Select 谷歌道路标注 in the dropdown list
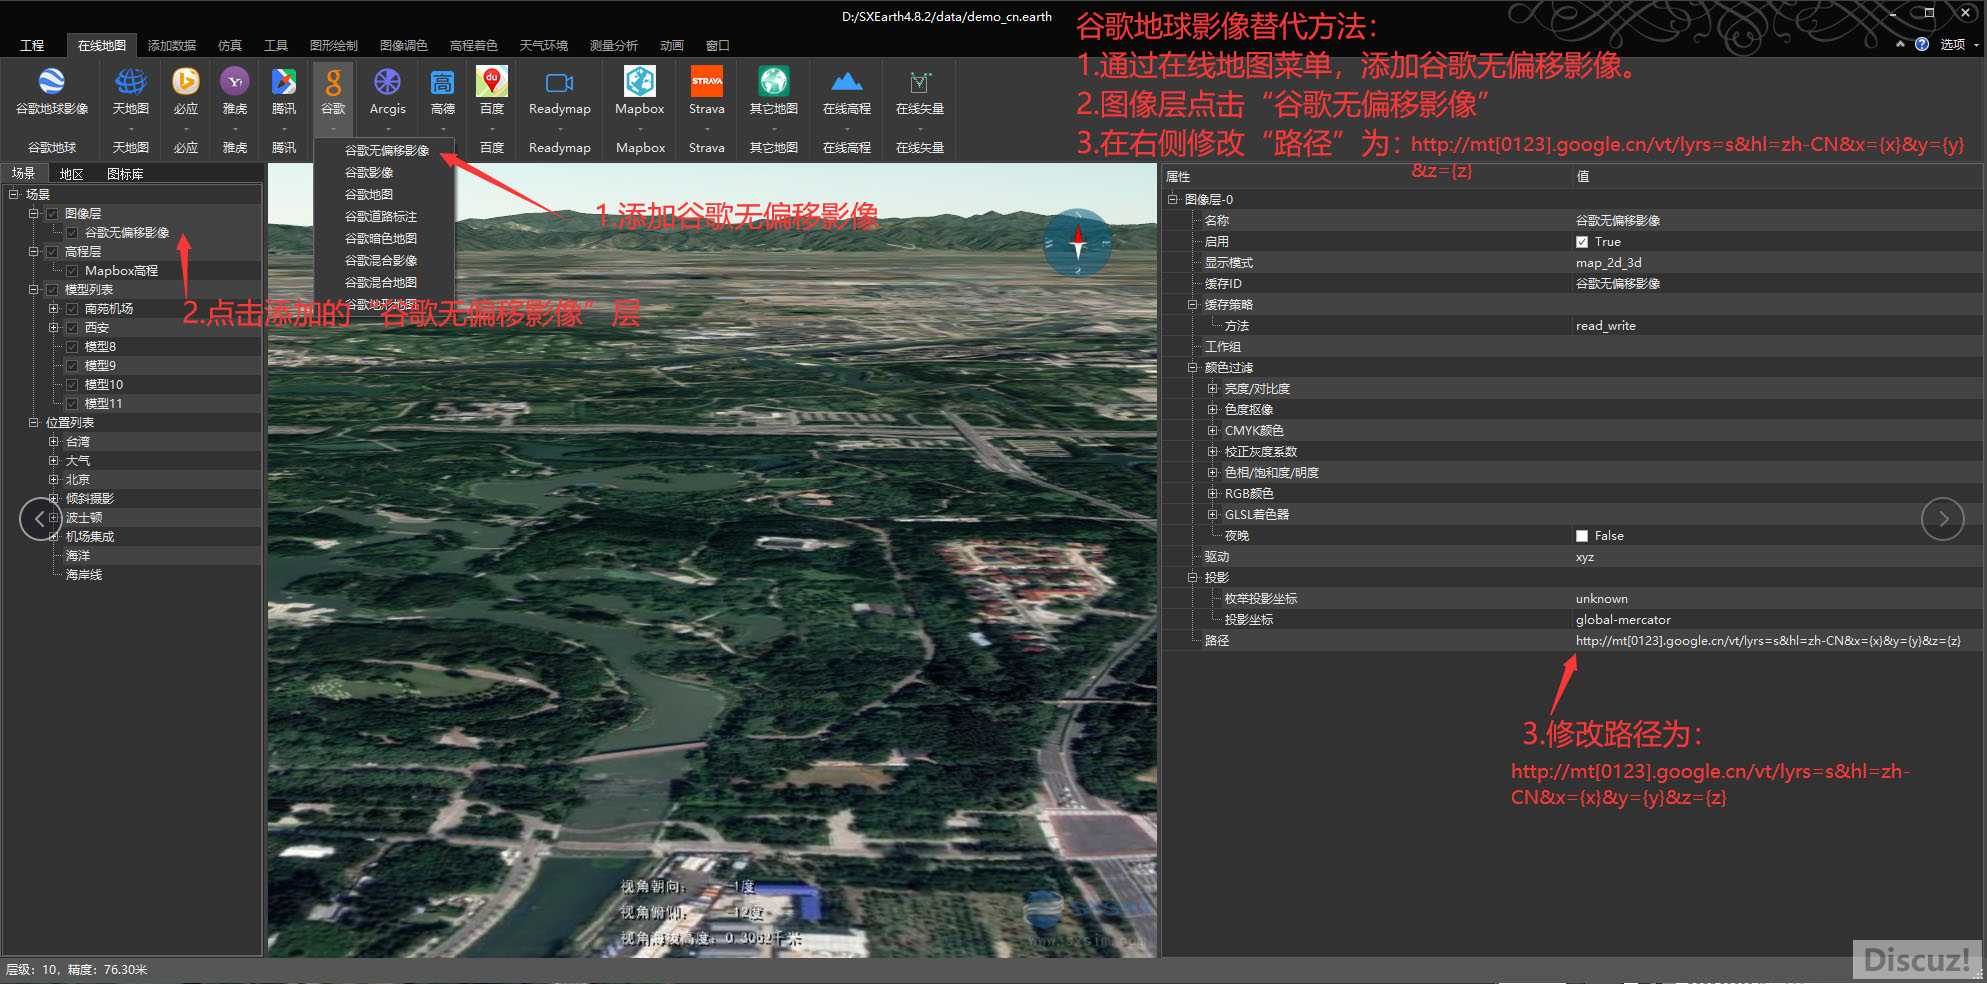 point(381,217)
